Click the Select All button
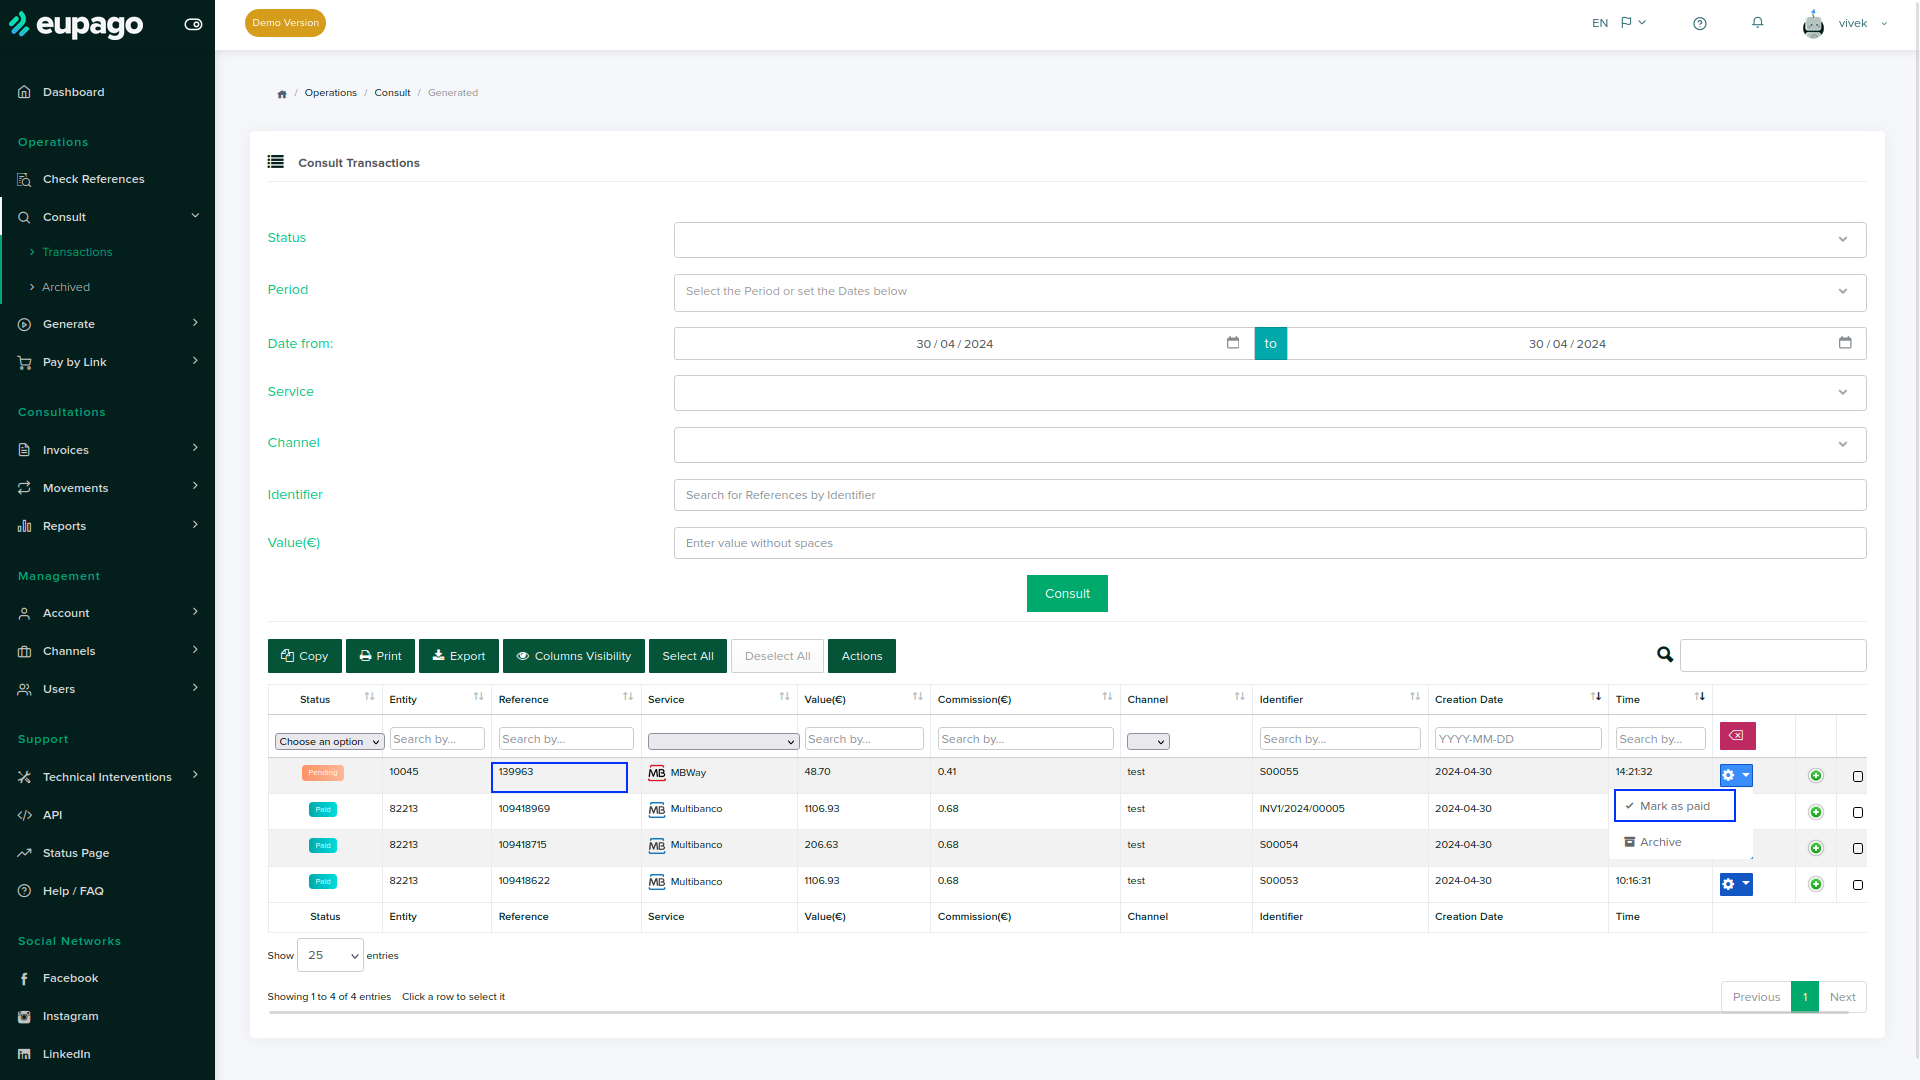The height and width of the screenshot is (1080, 1920). click(x=688, y=656)
